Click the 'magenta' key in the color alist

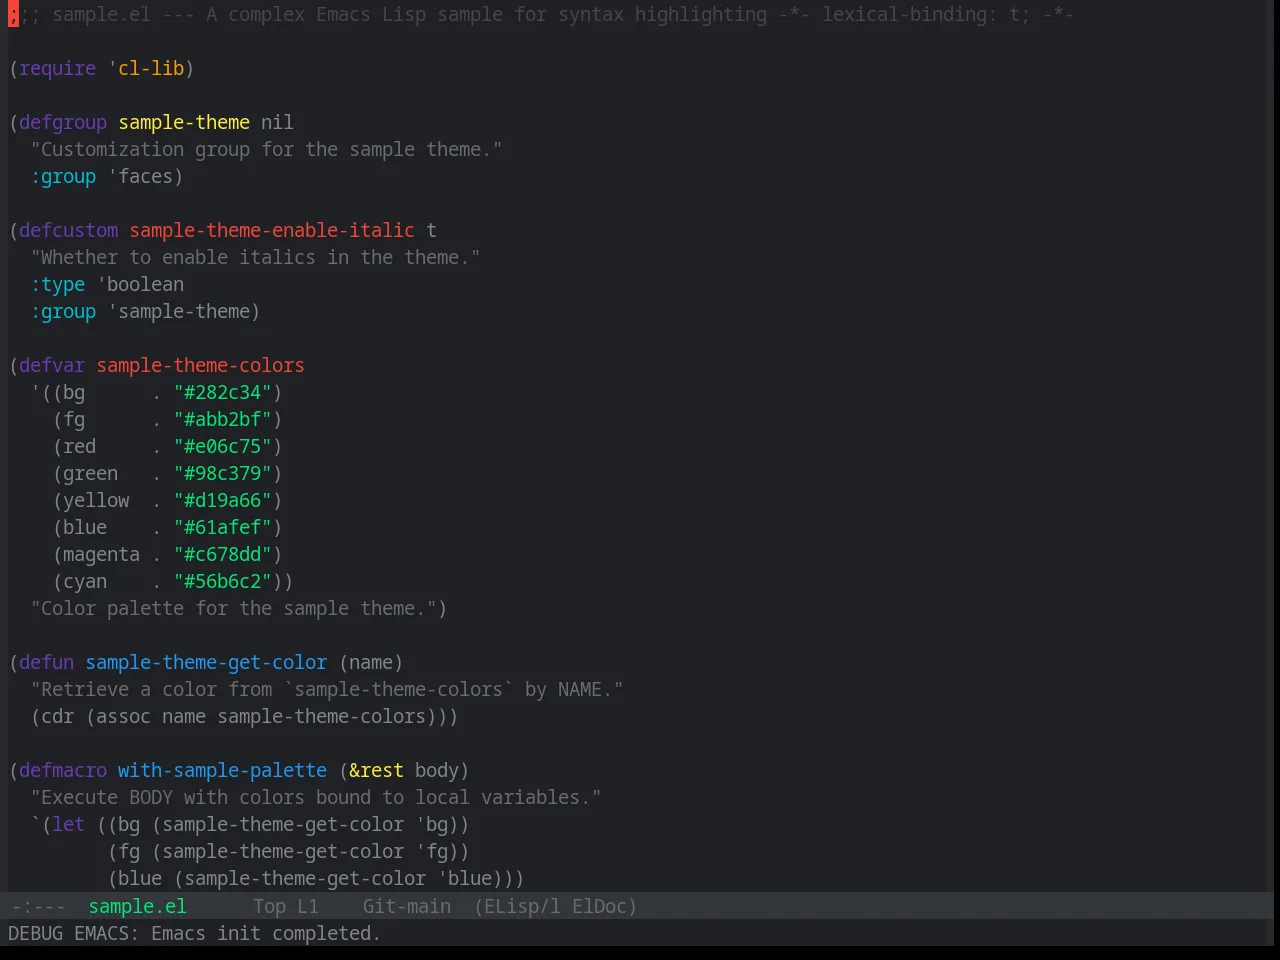pyautogui.click(x=102, y=554)
